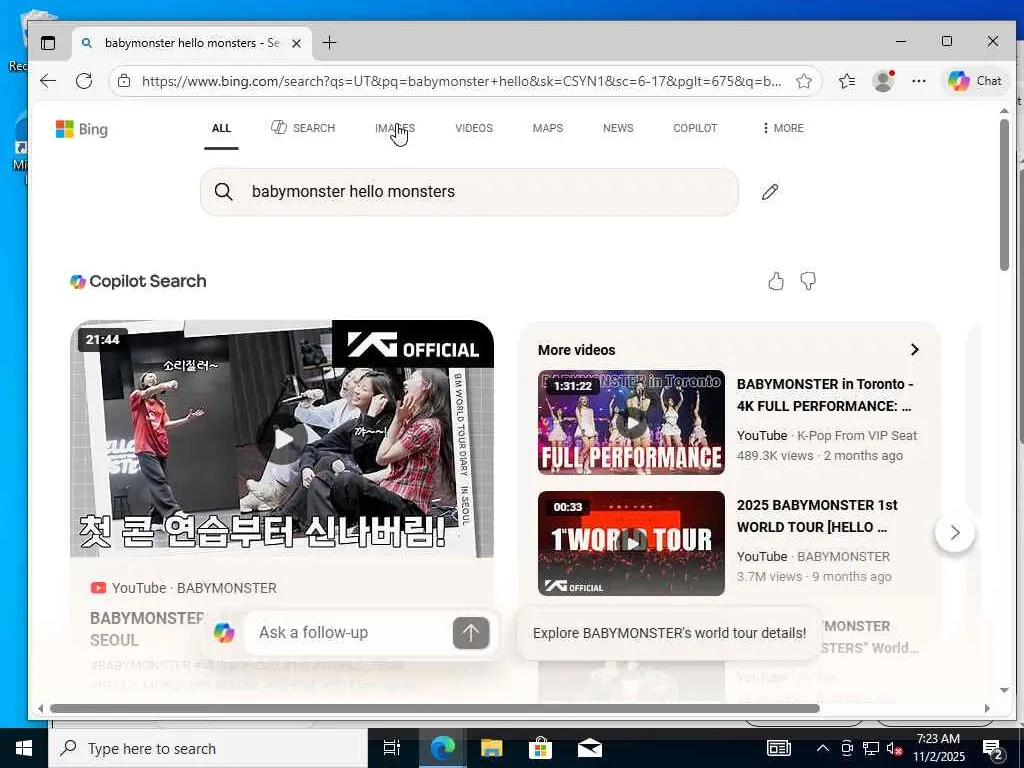Screen dimensions: 1024x768
Task: Click the page vertical scrollbar thumb
Action: (1004, 195)
